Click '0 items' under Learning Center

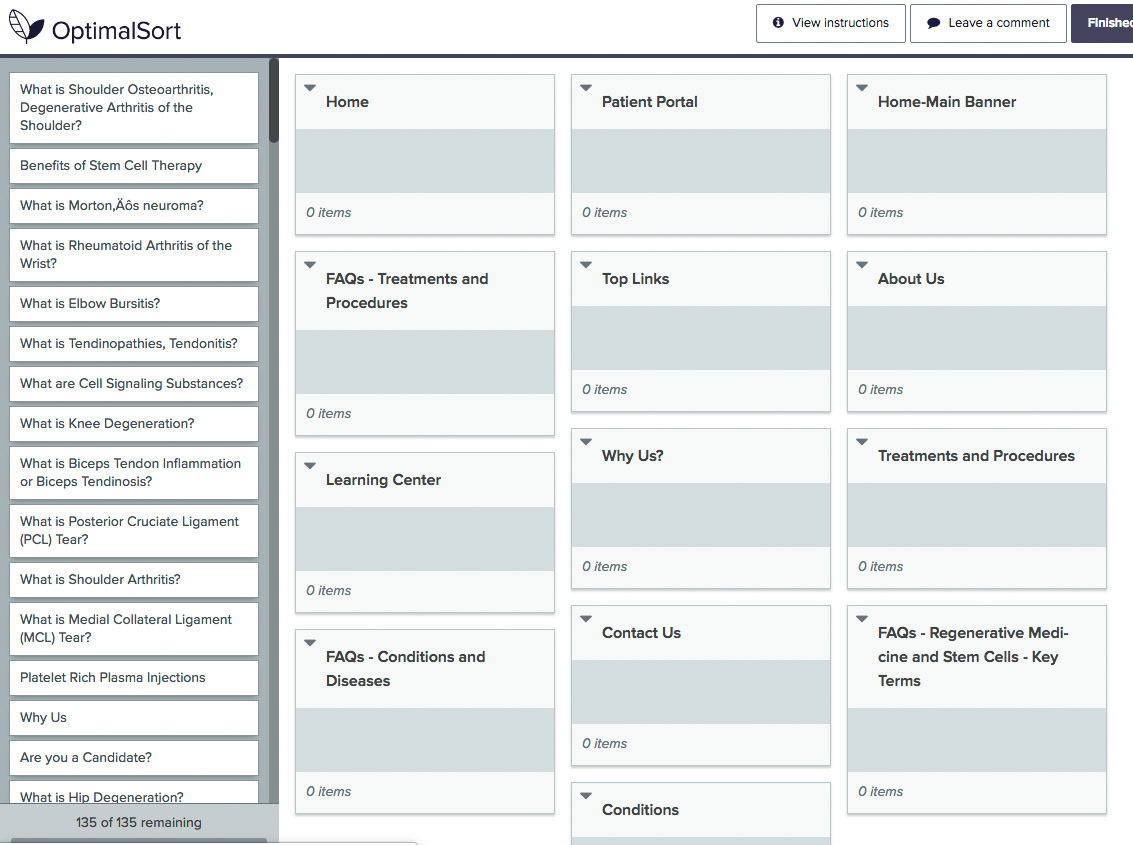point(329,591)
